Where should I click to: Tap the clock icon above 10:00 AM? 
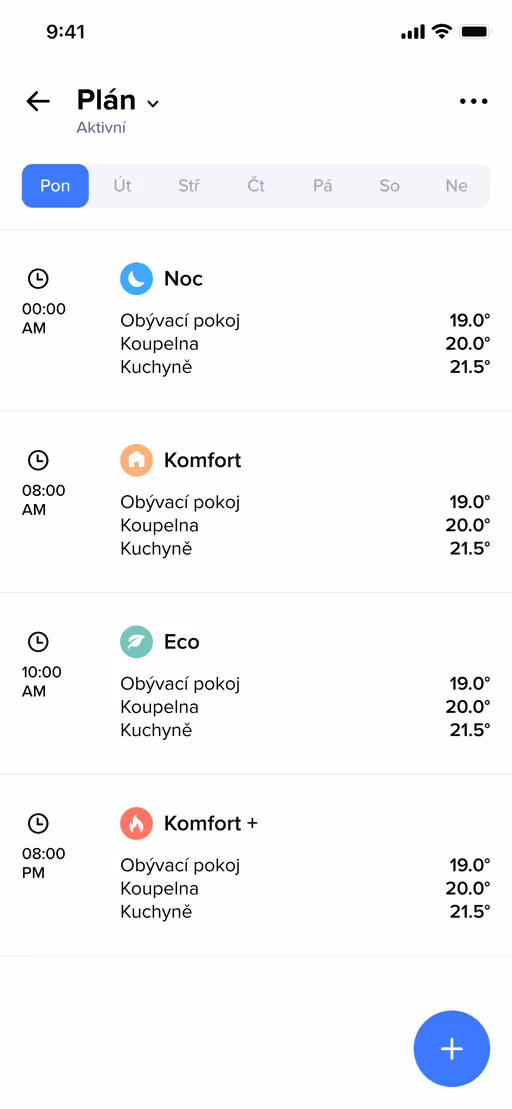[x=38, y=642]
